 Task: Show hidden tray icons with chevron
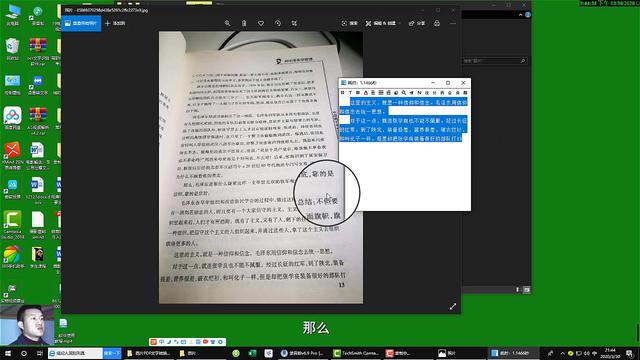[562, 353]
